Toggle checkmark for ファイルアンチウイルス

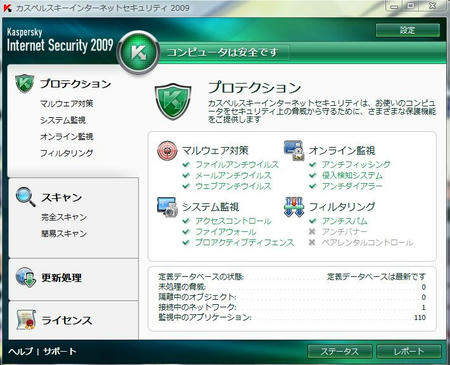click(186, 165)
